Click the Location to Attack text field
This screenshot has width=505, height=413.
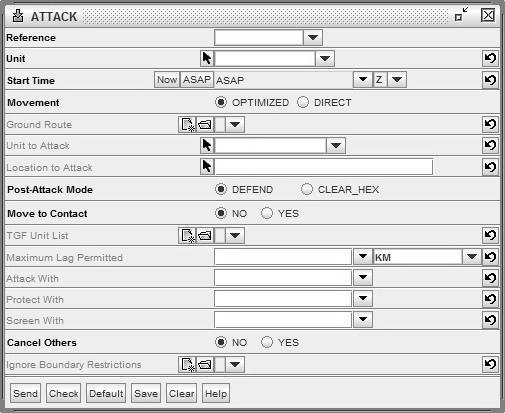click(324, 166)
